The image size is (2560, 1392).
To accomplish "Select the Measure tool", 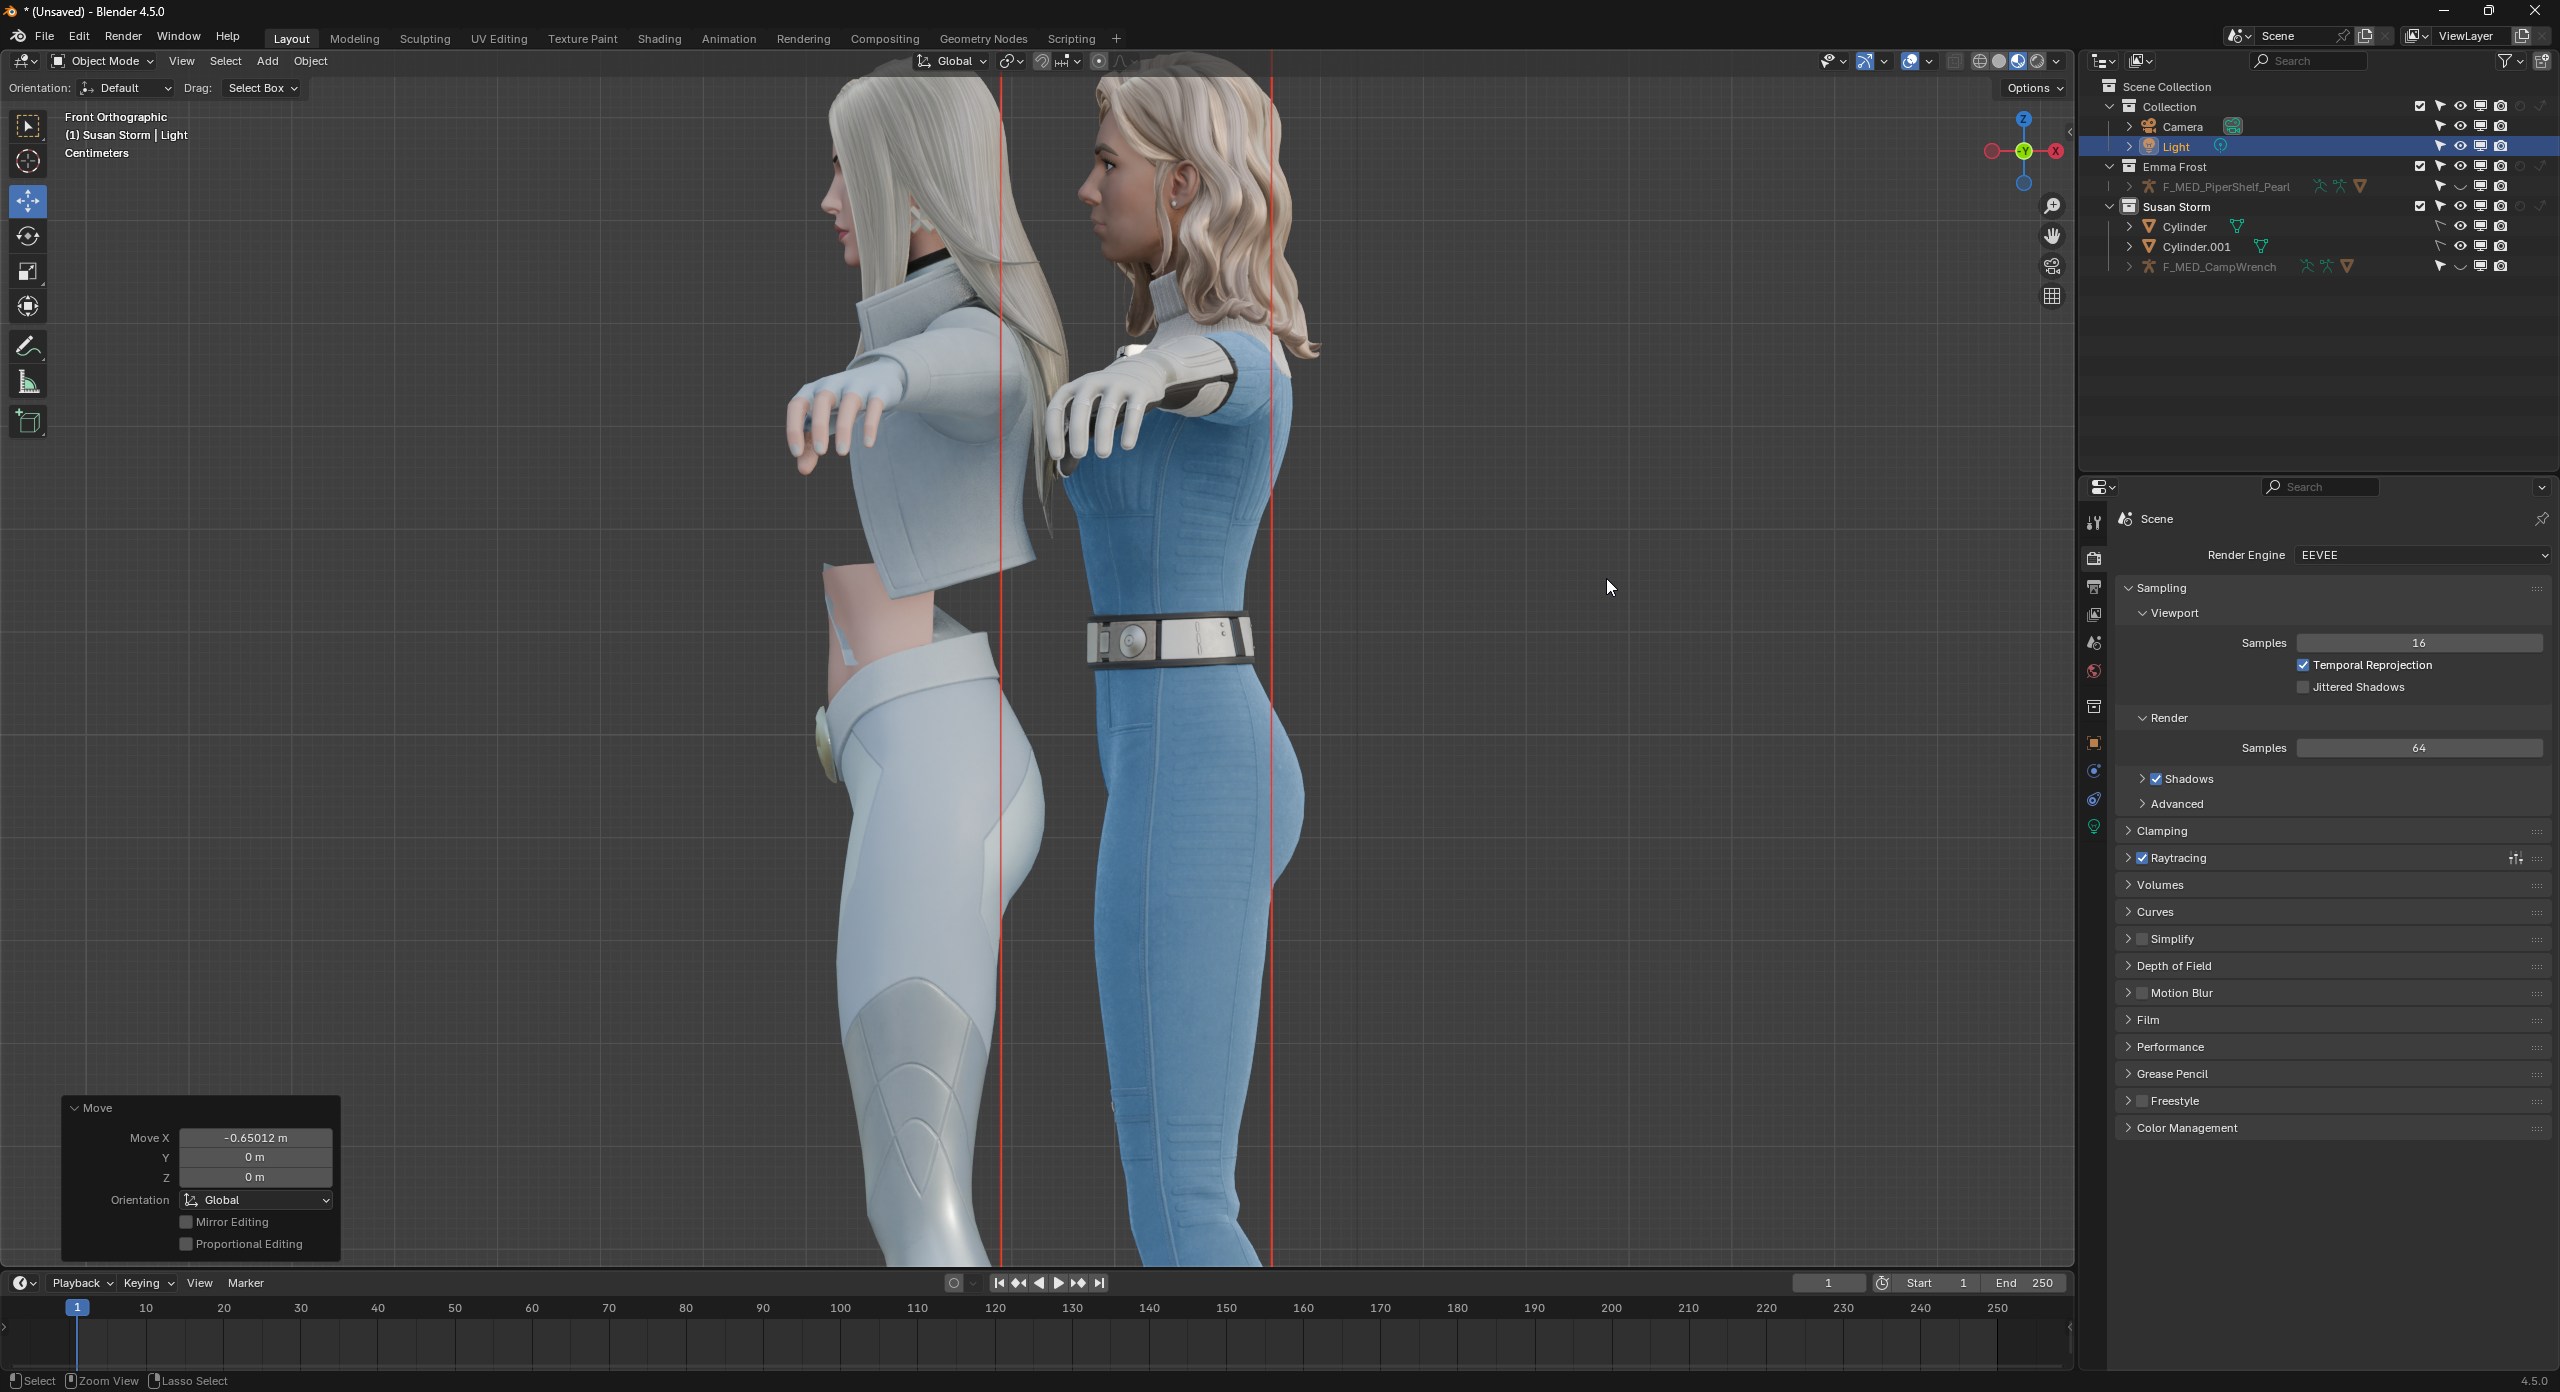I will (x=28, y=382).
